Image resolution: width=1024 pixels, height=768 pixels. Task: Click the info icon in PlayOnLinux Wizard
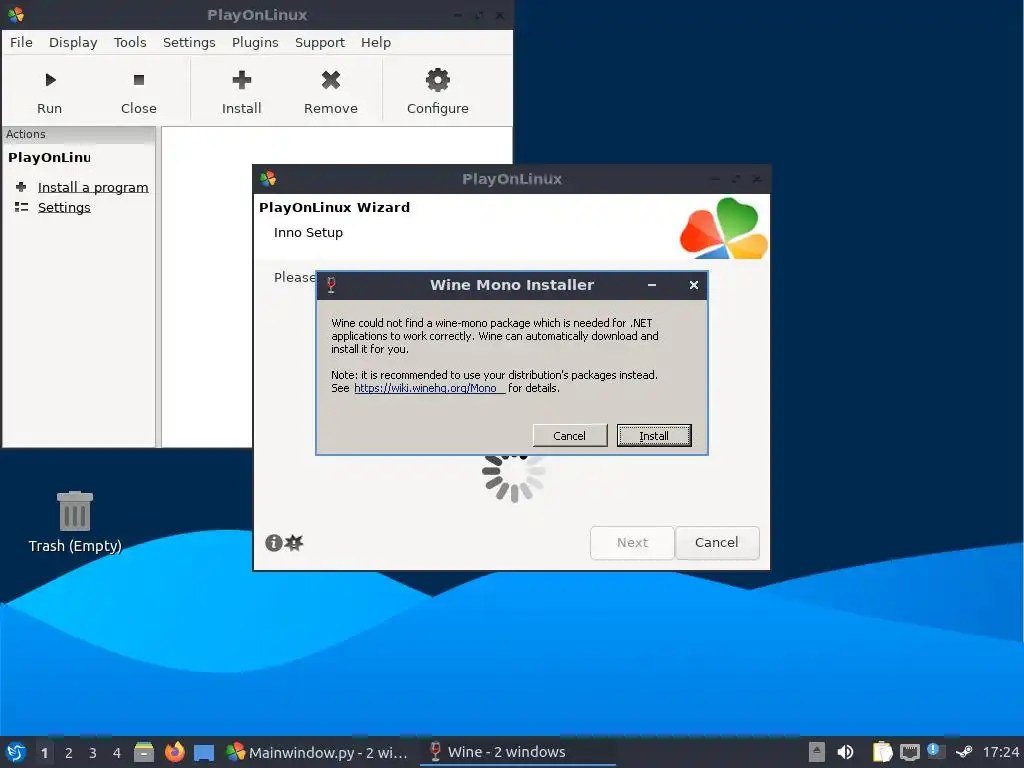point(274,543)
